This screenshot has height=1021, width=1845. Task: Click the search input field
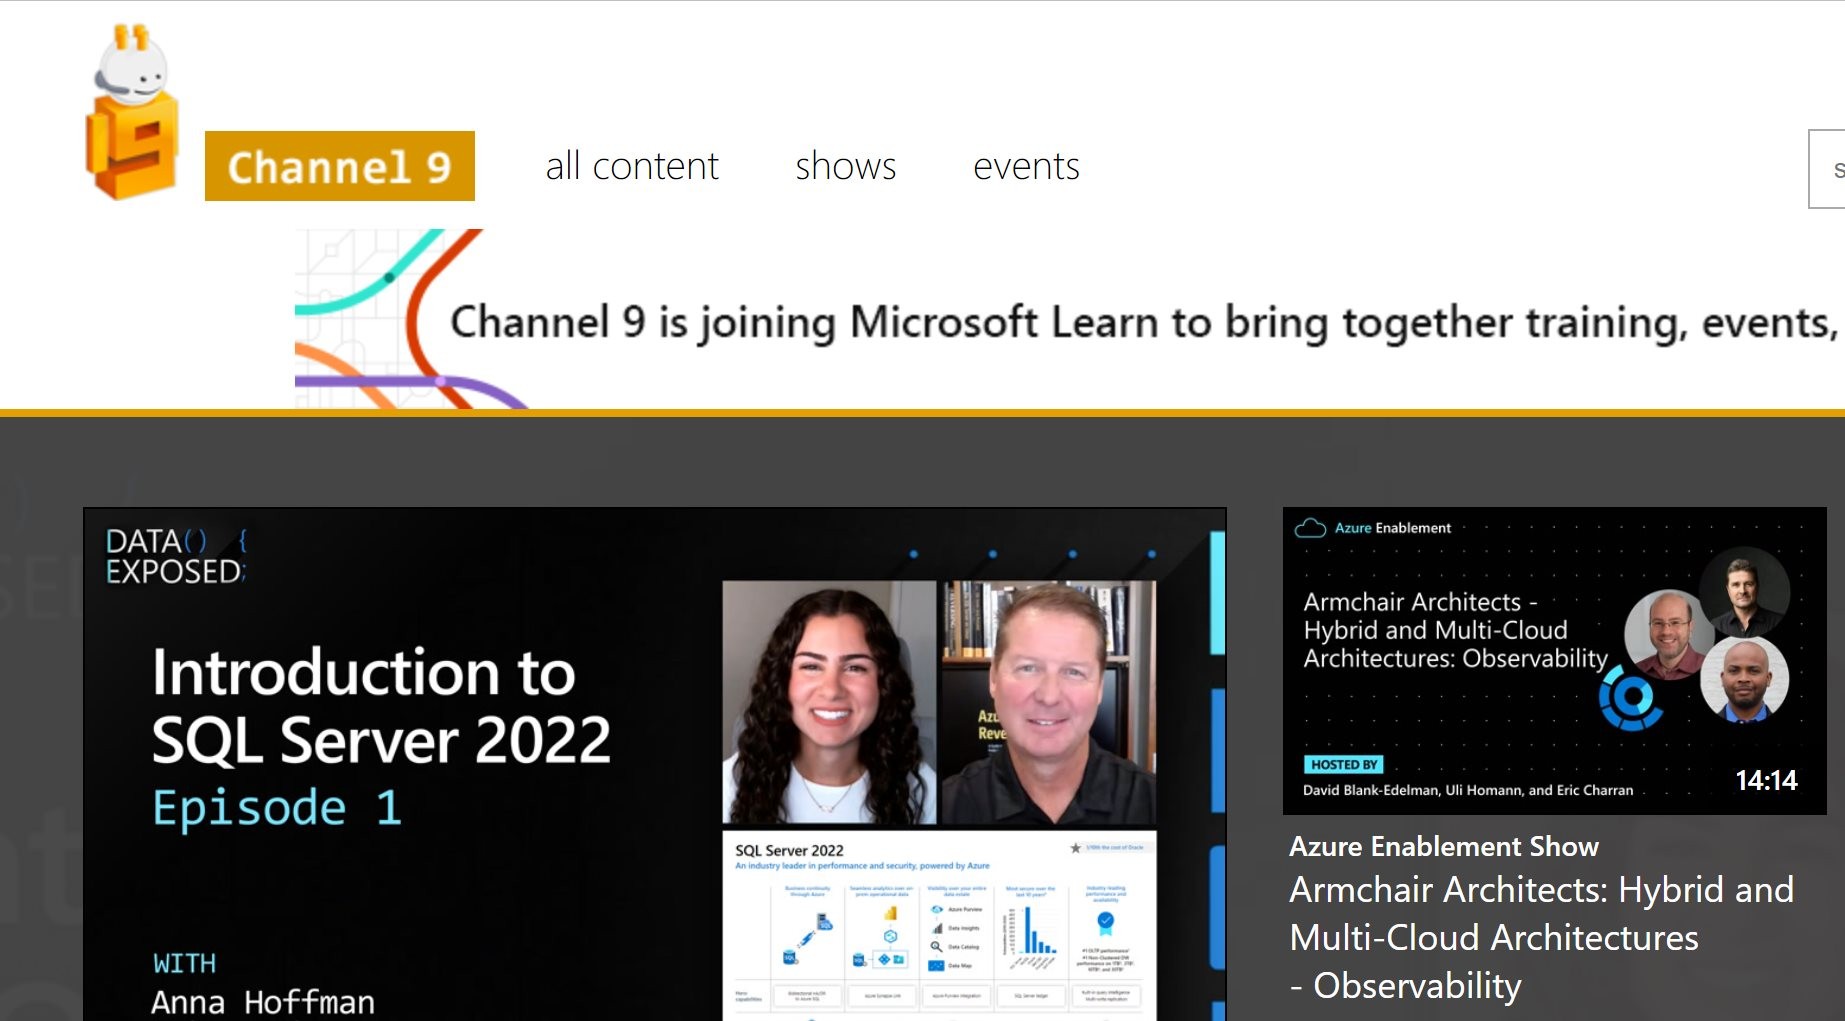[x=1827, y=169]
